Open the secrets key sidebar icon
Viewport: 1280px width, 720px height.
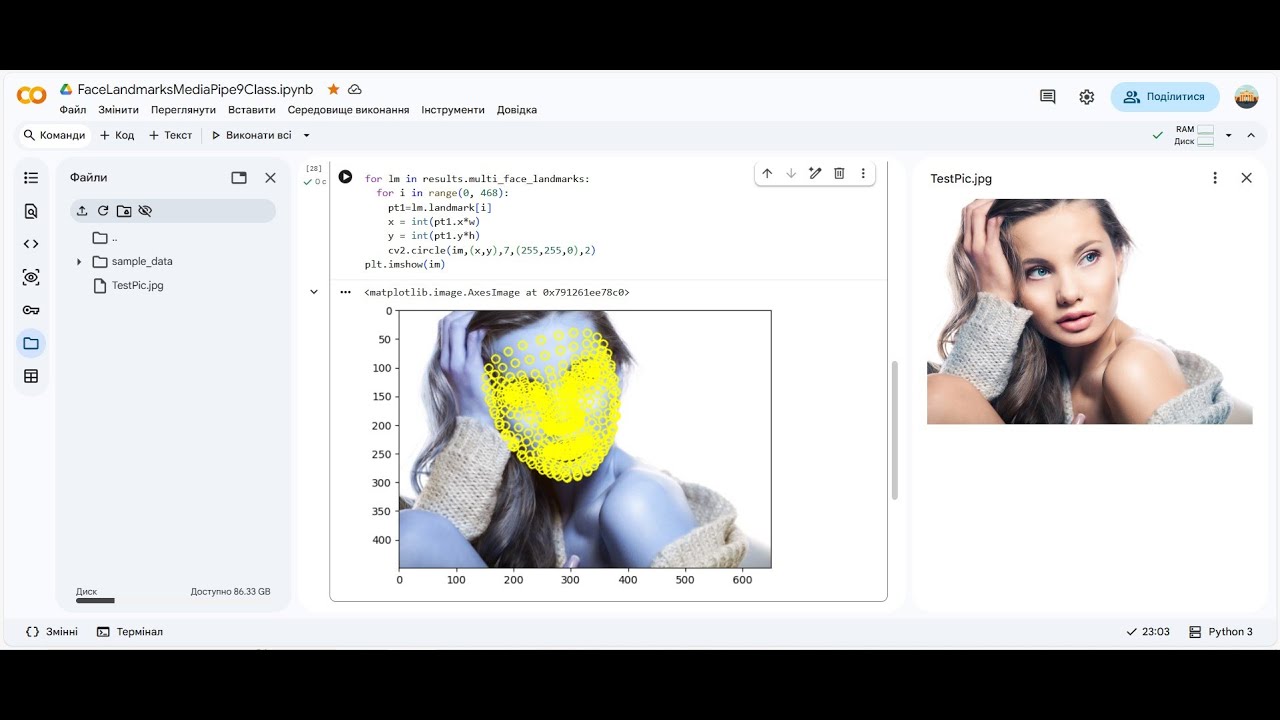[x=31, y=310]
